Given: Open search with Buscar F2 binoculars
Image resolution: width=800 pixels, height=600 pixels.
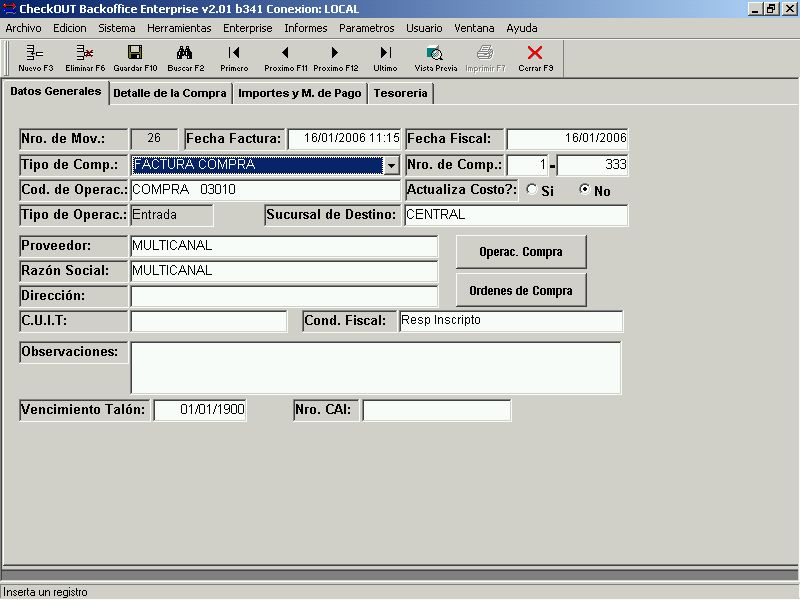Looking at the screenshot, I should point(185,58).
